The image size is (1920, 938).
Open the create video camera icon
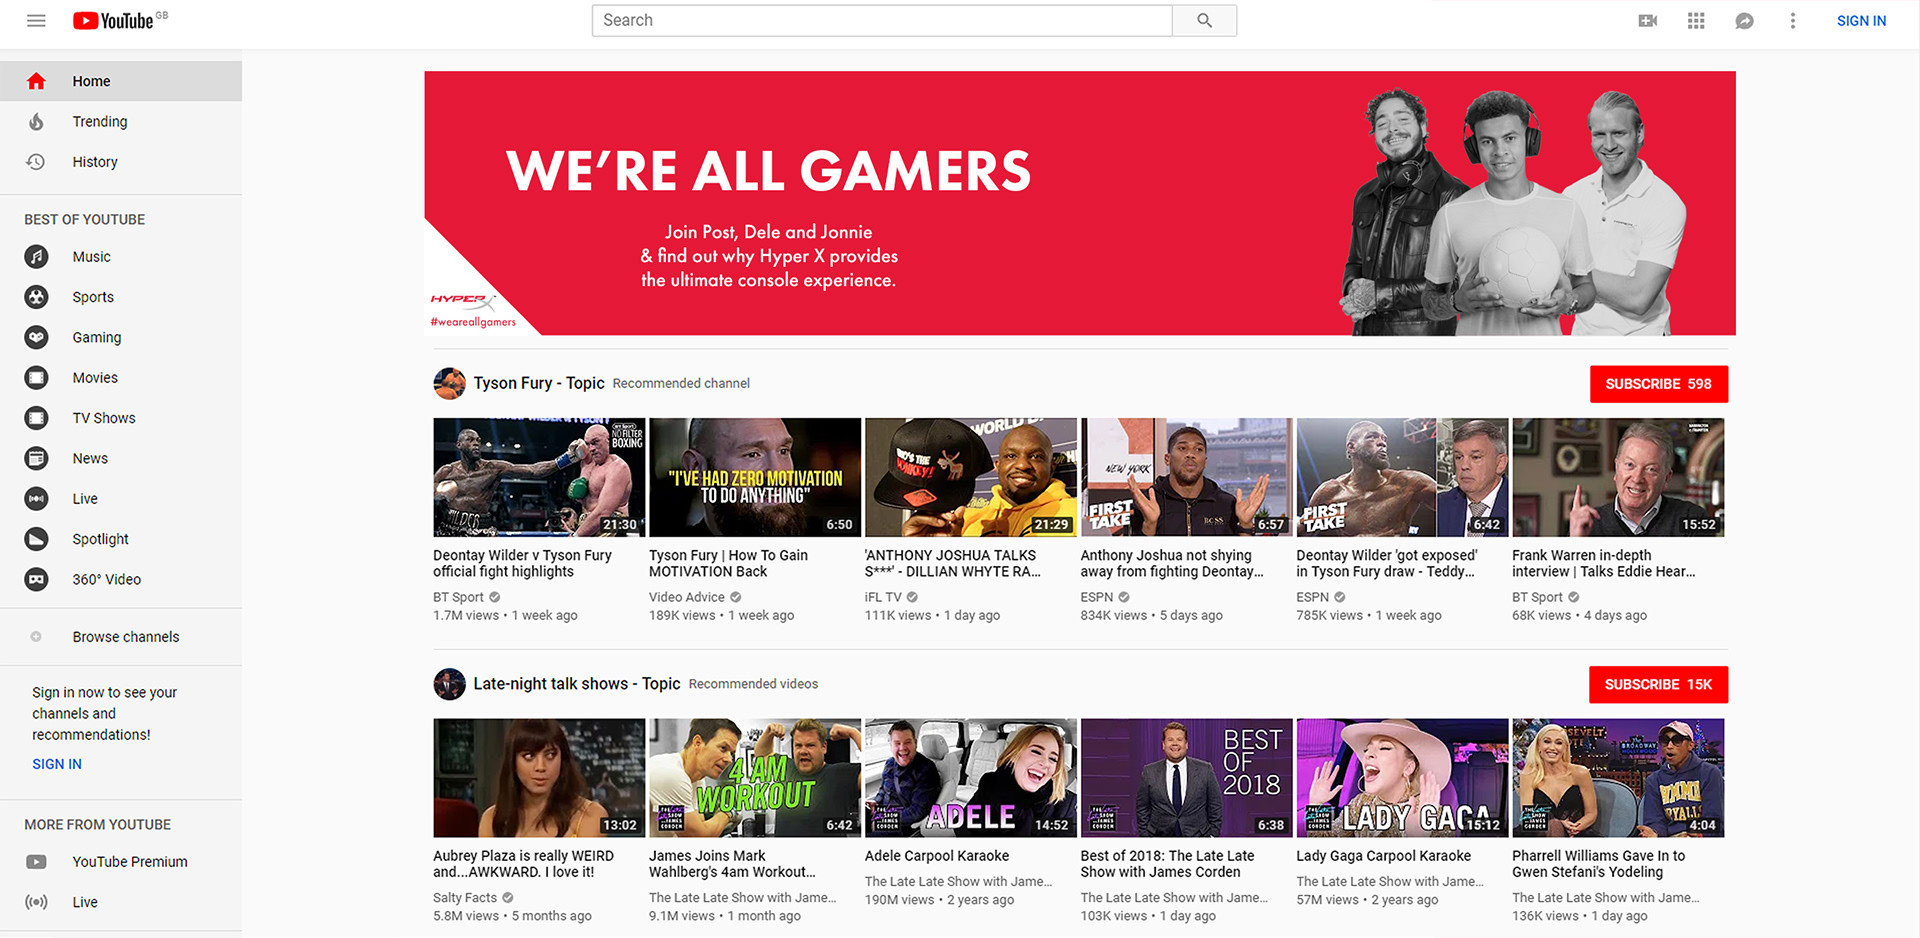(1648, 20)
